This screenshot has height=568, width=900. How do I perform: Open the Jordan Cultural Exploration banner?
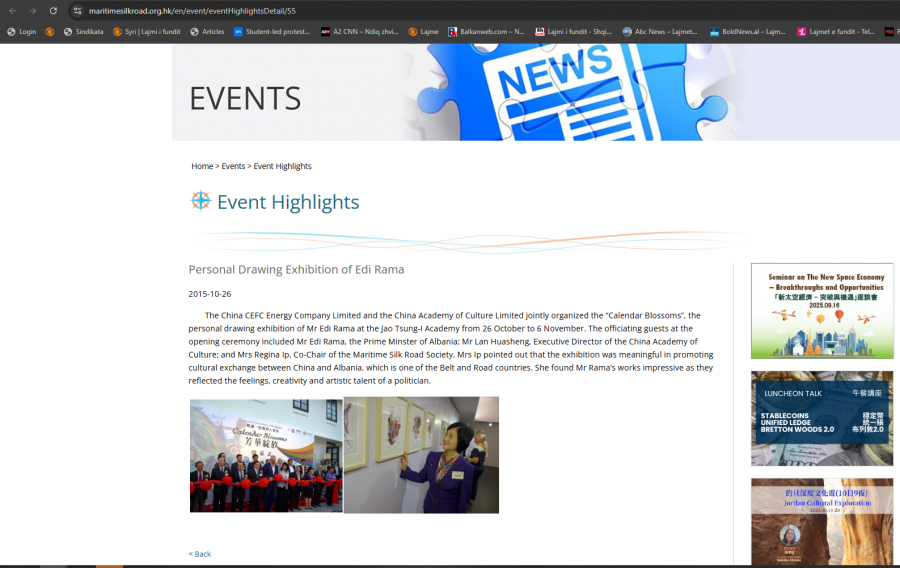(x=822, y=521)
